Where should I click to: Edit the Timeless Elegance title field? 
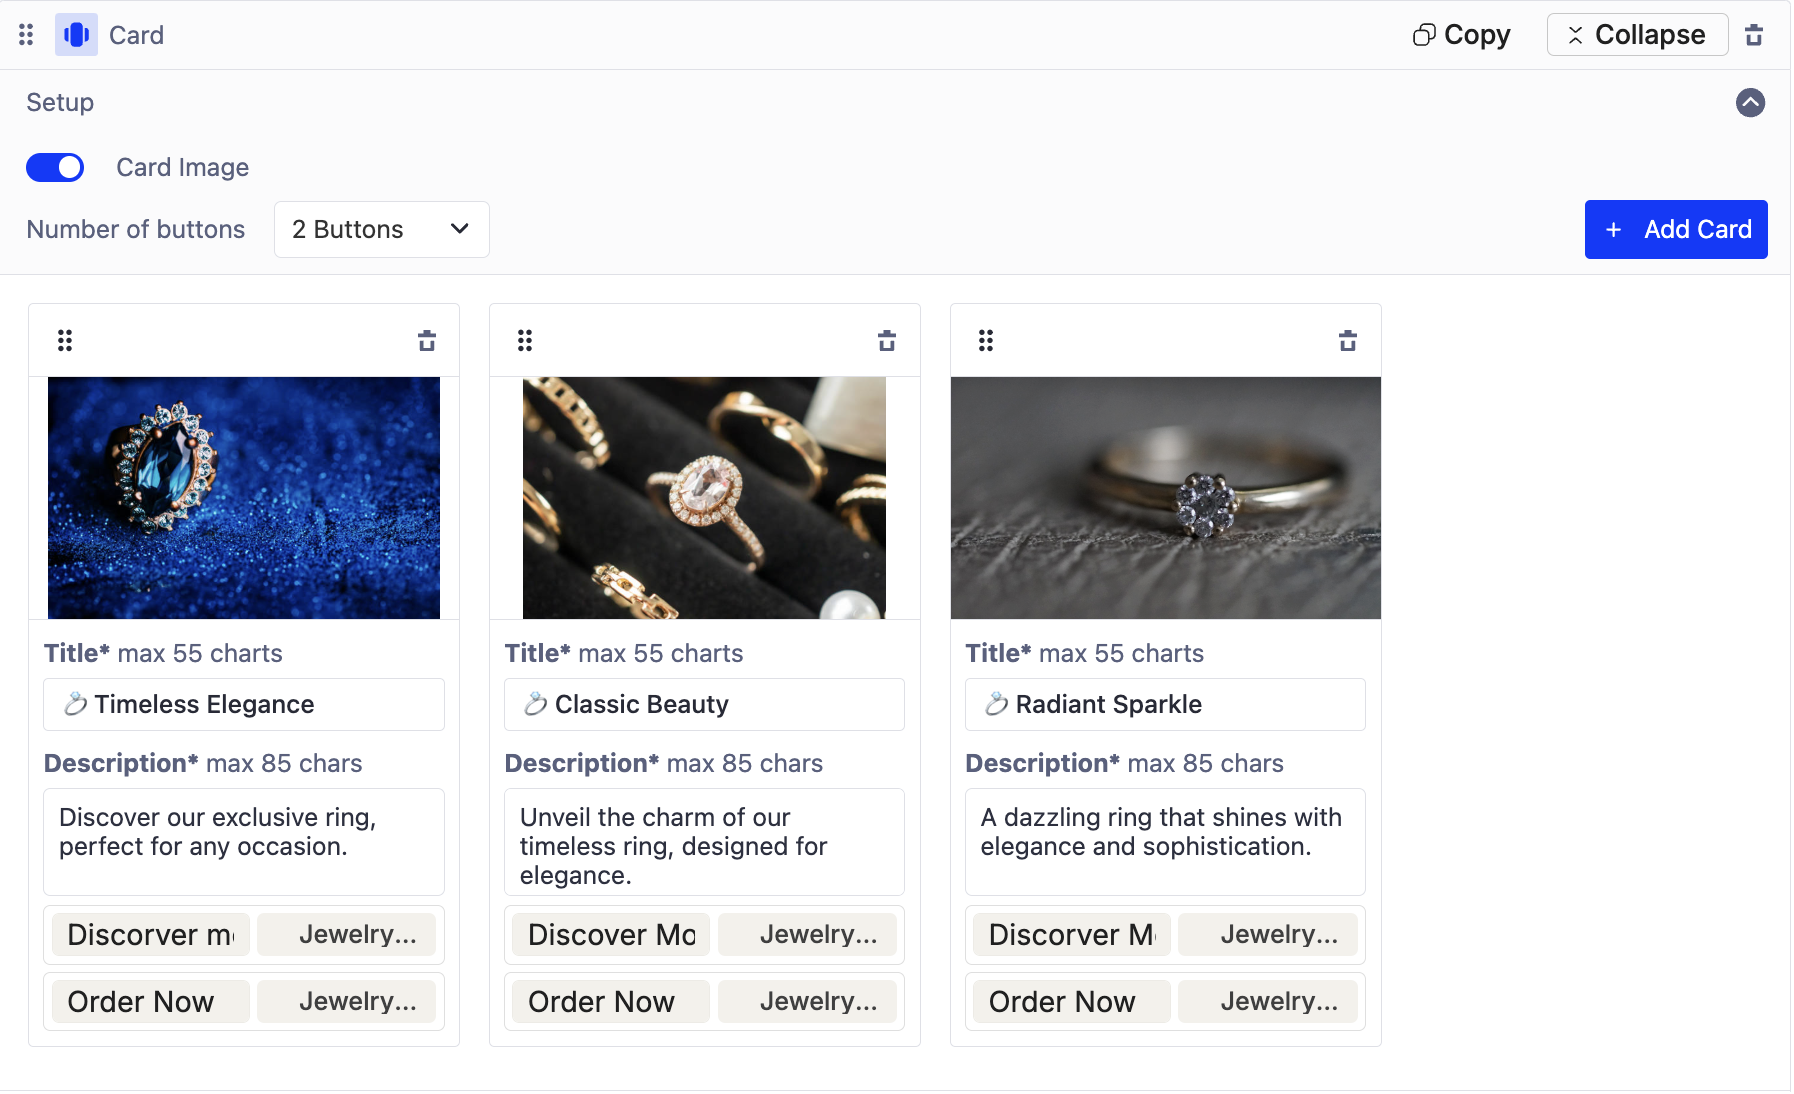(244, 705)
